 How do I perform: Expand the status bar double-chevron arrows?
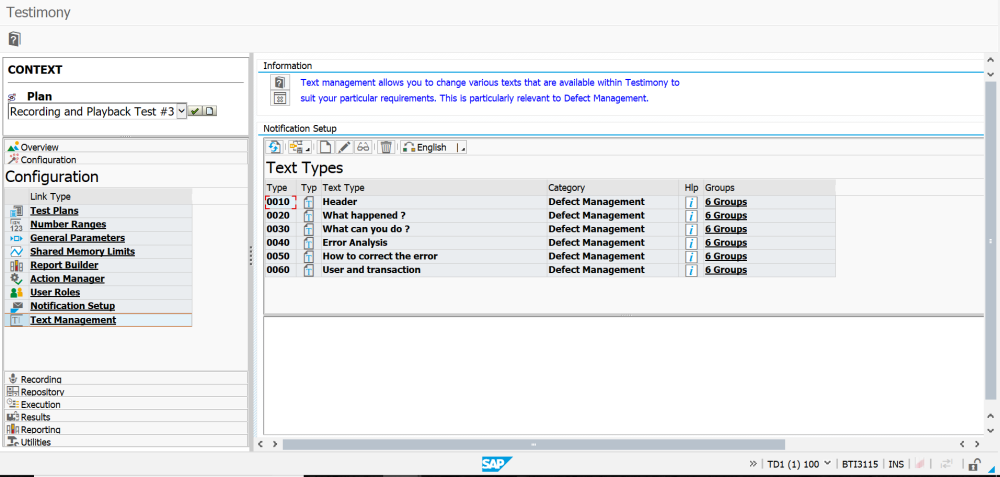[753, 464]
